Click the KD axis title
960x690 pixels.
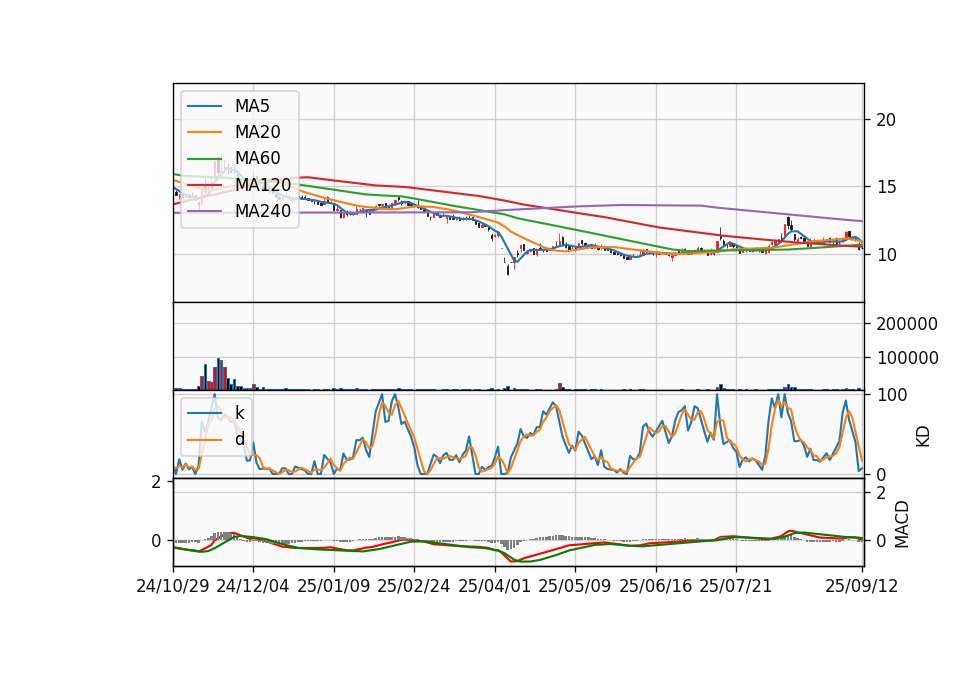[923, 437]
